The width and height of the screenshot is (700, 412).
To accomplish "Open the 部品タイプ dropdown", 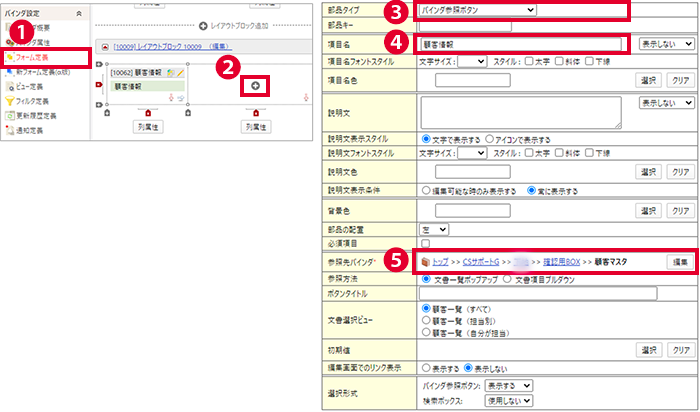I will (x=477, y=10).
